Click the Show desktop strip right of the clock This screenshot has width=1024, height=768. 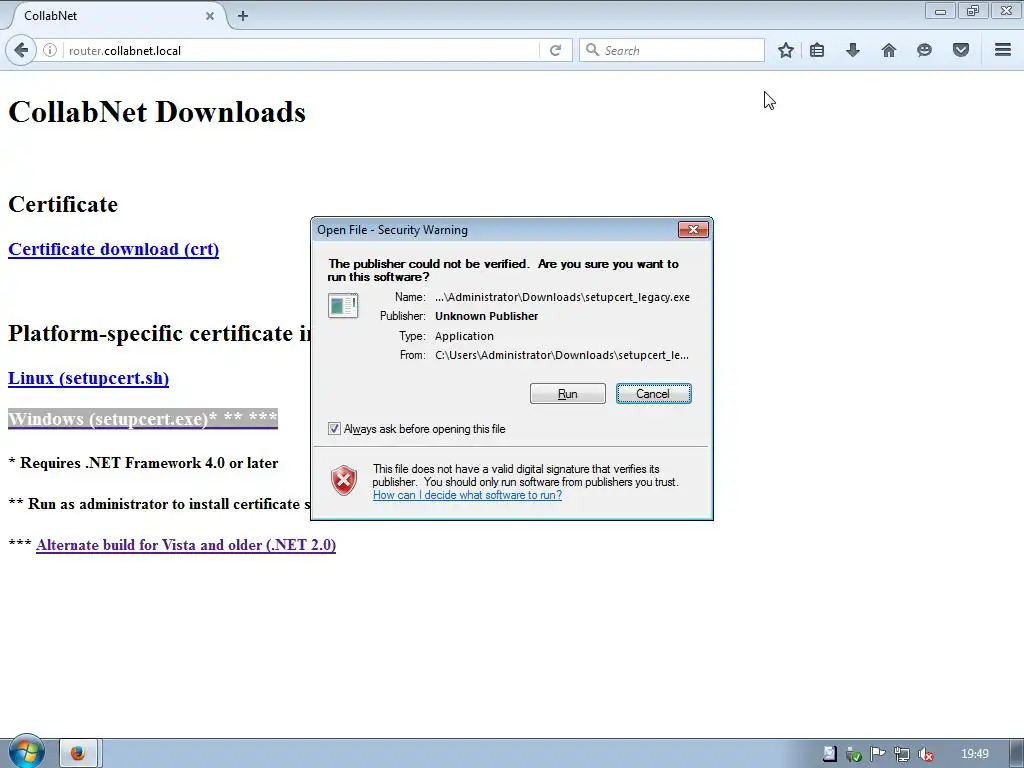(1017, 754)
